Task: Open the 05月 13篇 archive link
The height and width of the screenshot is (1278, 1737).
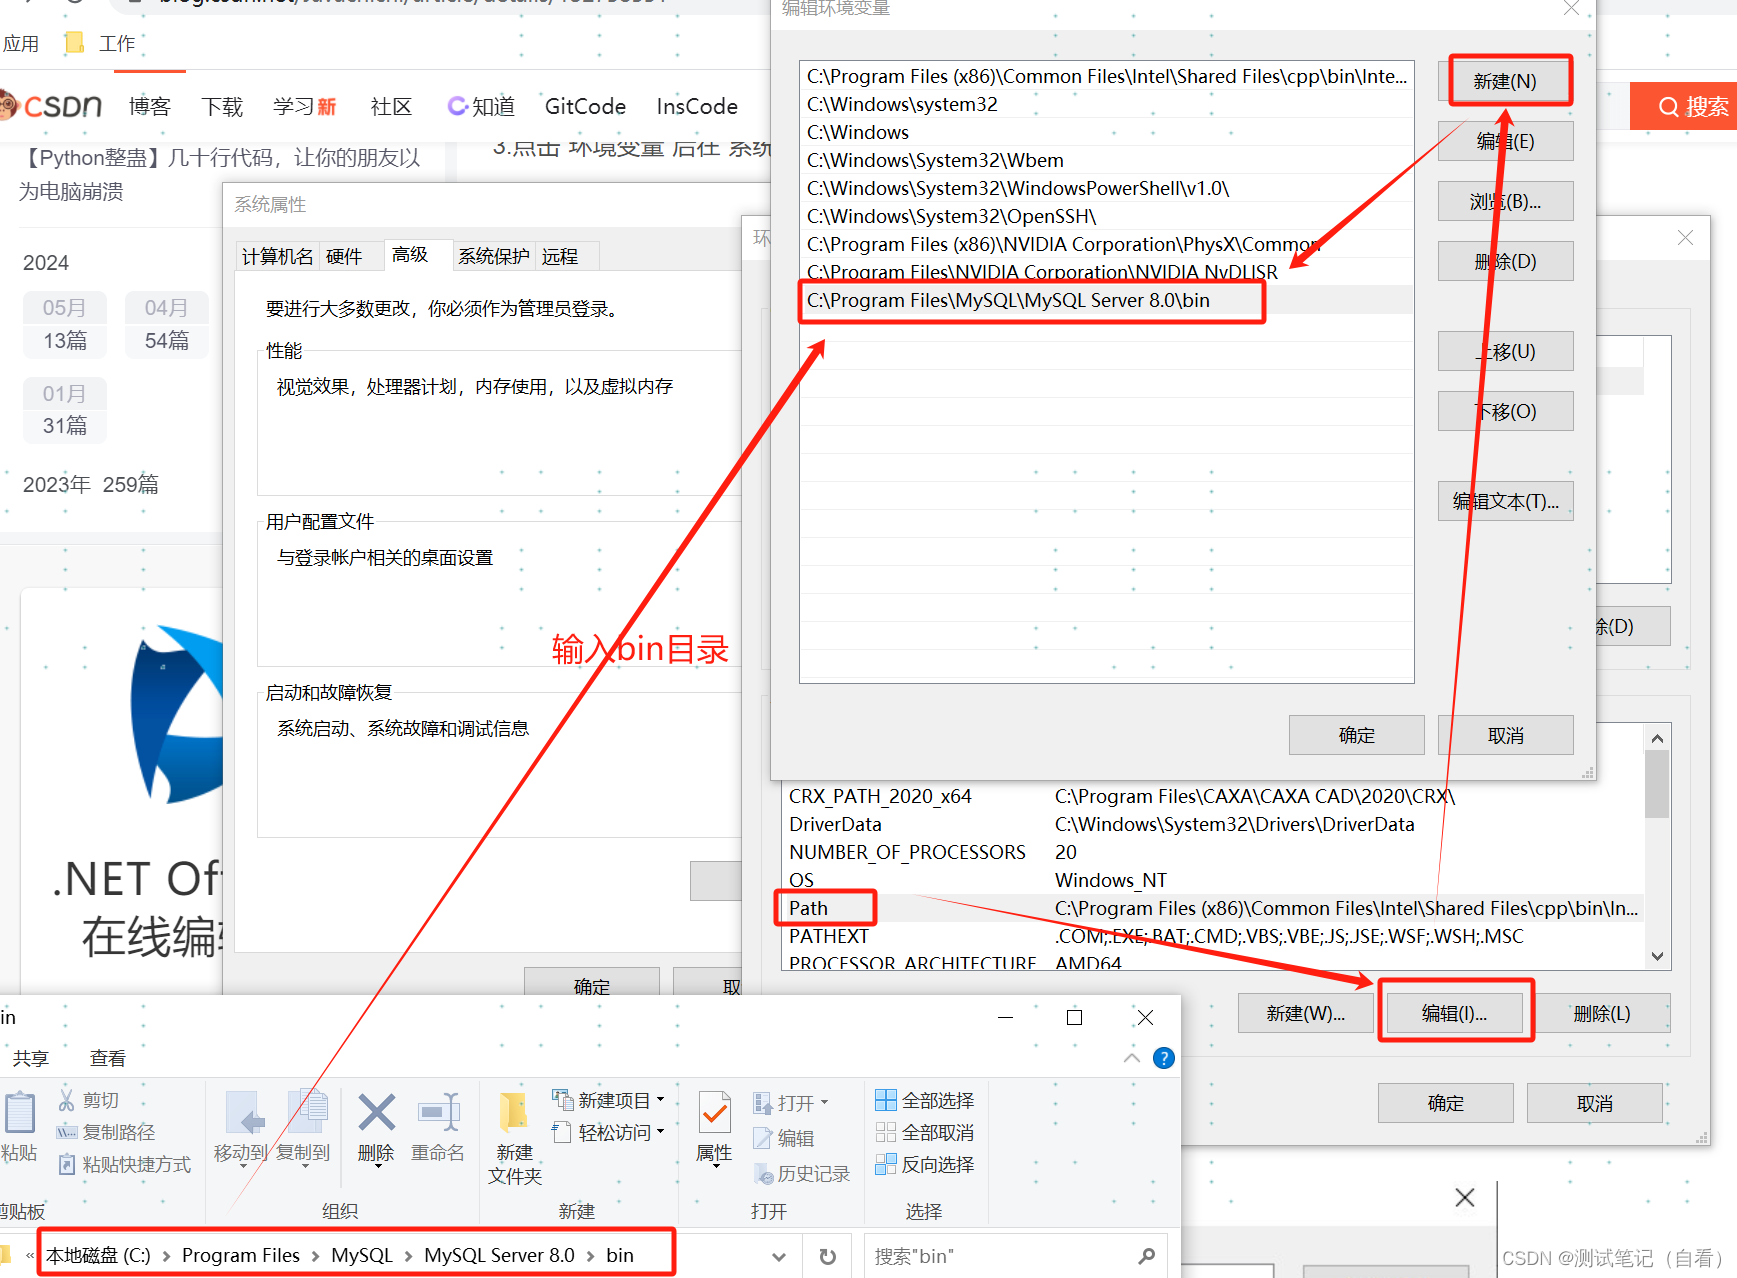Action: [65, 324]
